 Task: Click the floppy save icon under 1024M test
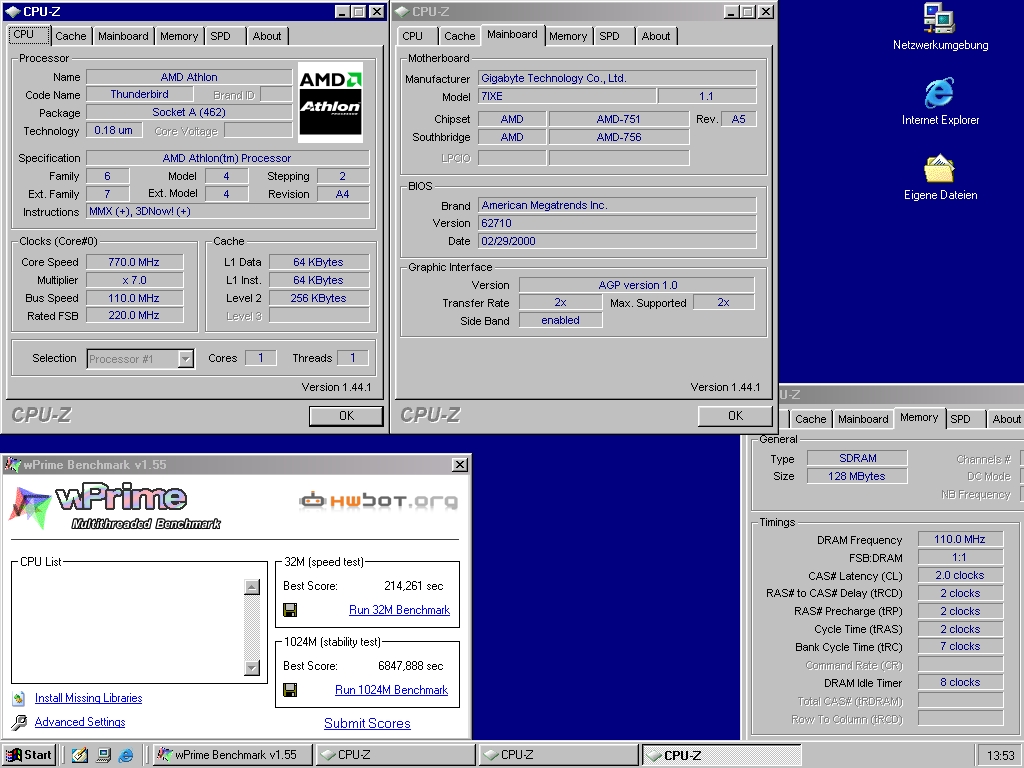pyautogui.click(x=290, y=690)
